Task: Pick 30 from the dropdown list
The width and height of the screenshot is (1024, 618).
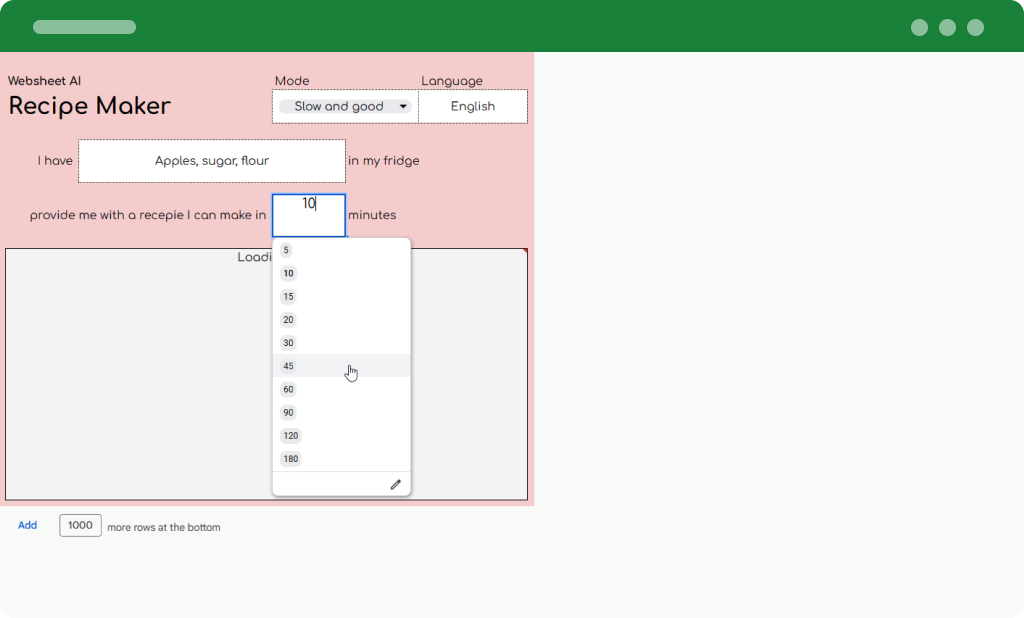Action: 288,343
